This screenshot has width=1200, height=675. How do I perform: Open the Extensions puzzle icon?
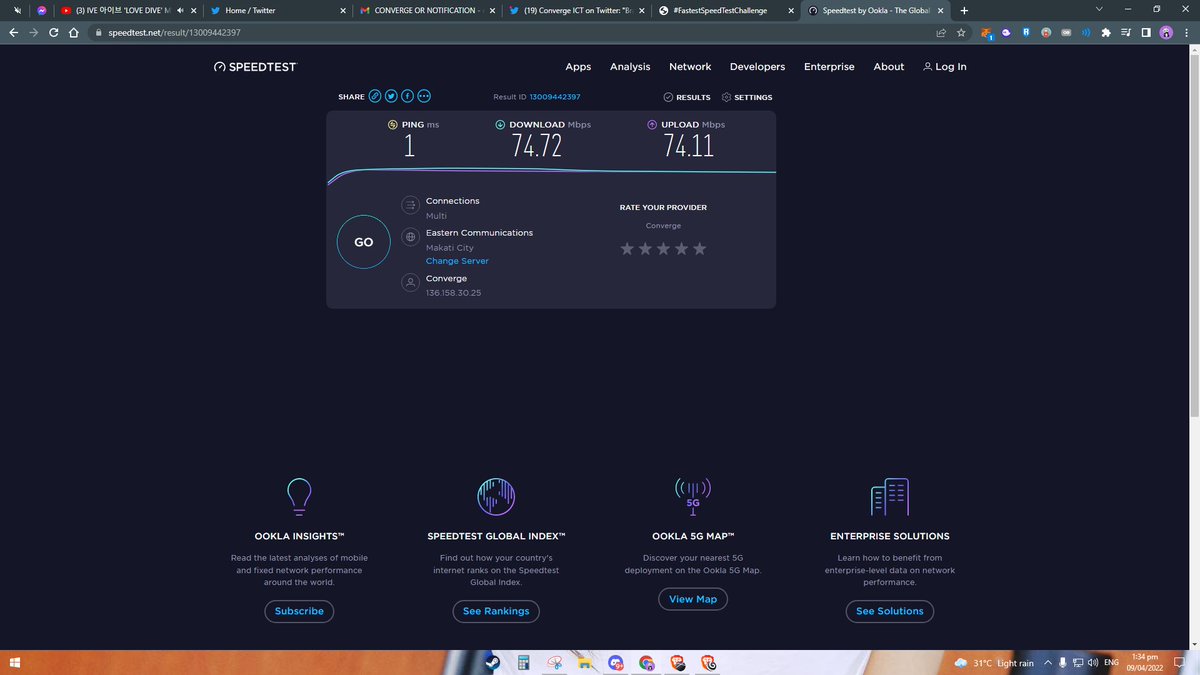1105,32
